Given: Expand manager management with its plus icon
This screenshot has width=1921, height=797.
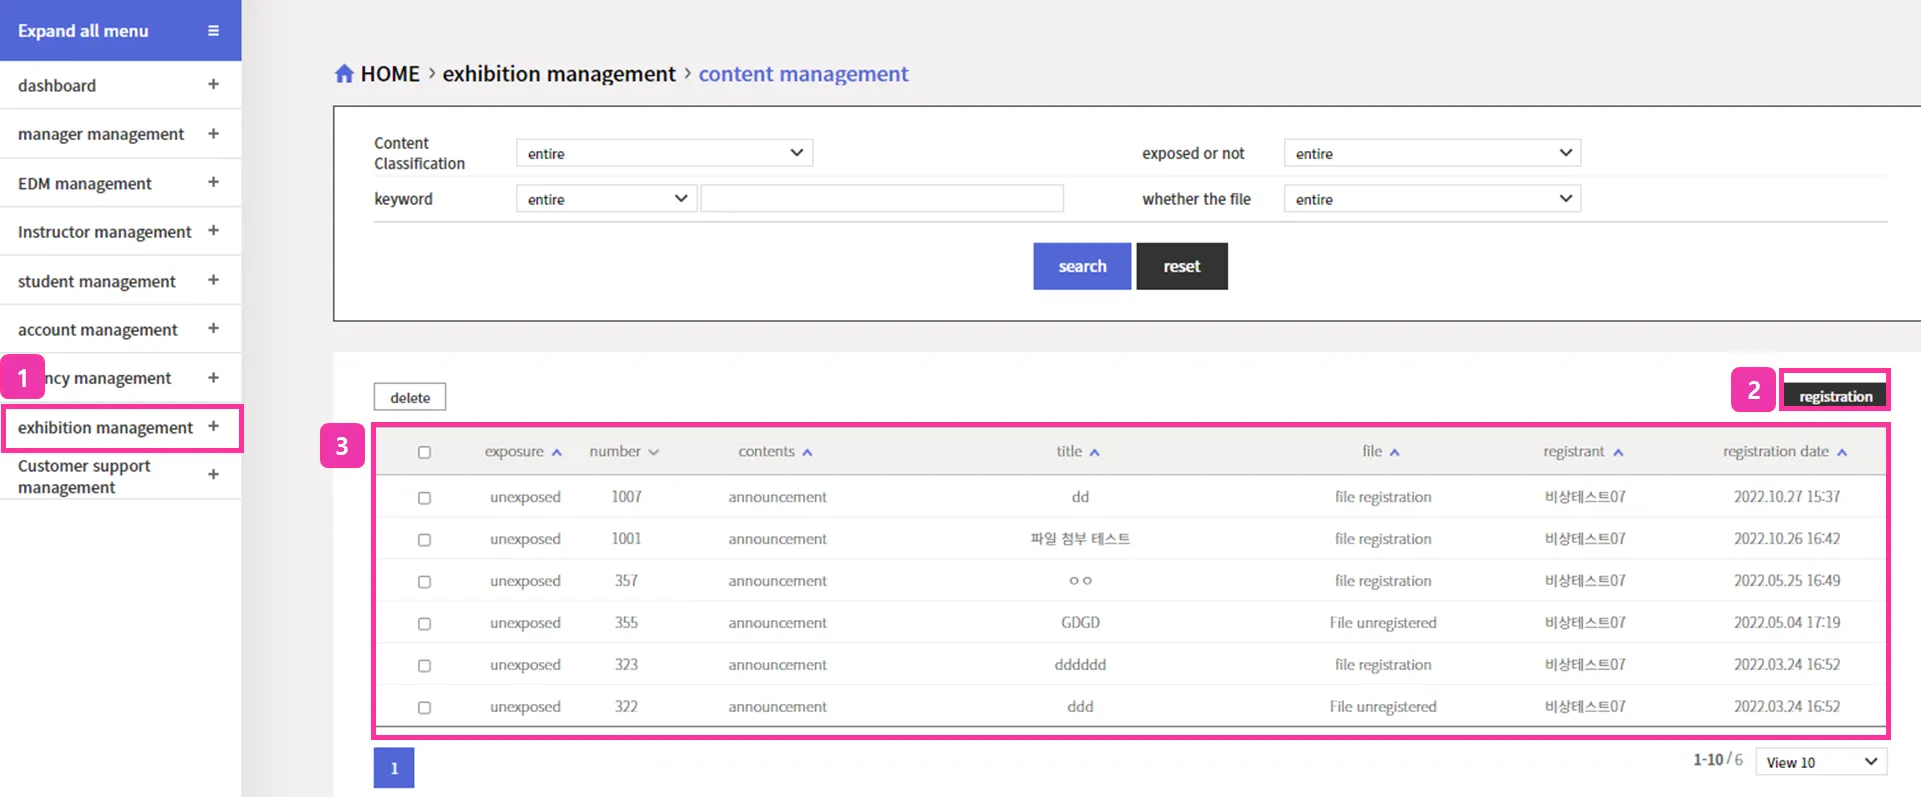Looking at the screenshot, I should coord(213,134).
